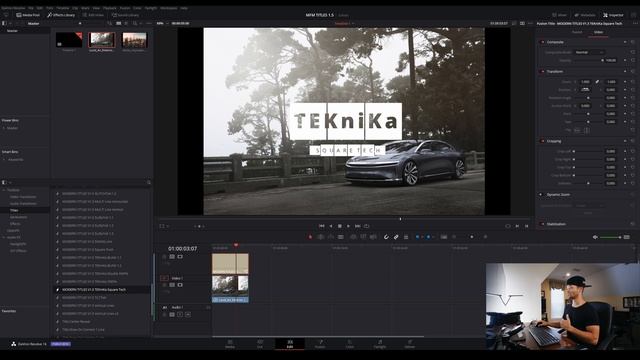Open the Workspace menu
This screenshot has height=360, width=640.
168,8
